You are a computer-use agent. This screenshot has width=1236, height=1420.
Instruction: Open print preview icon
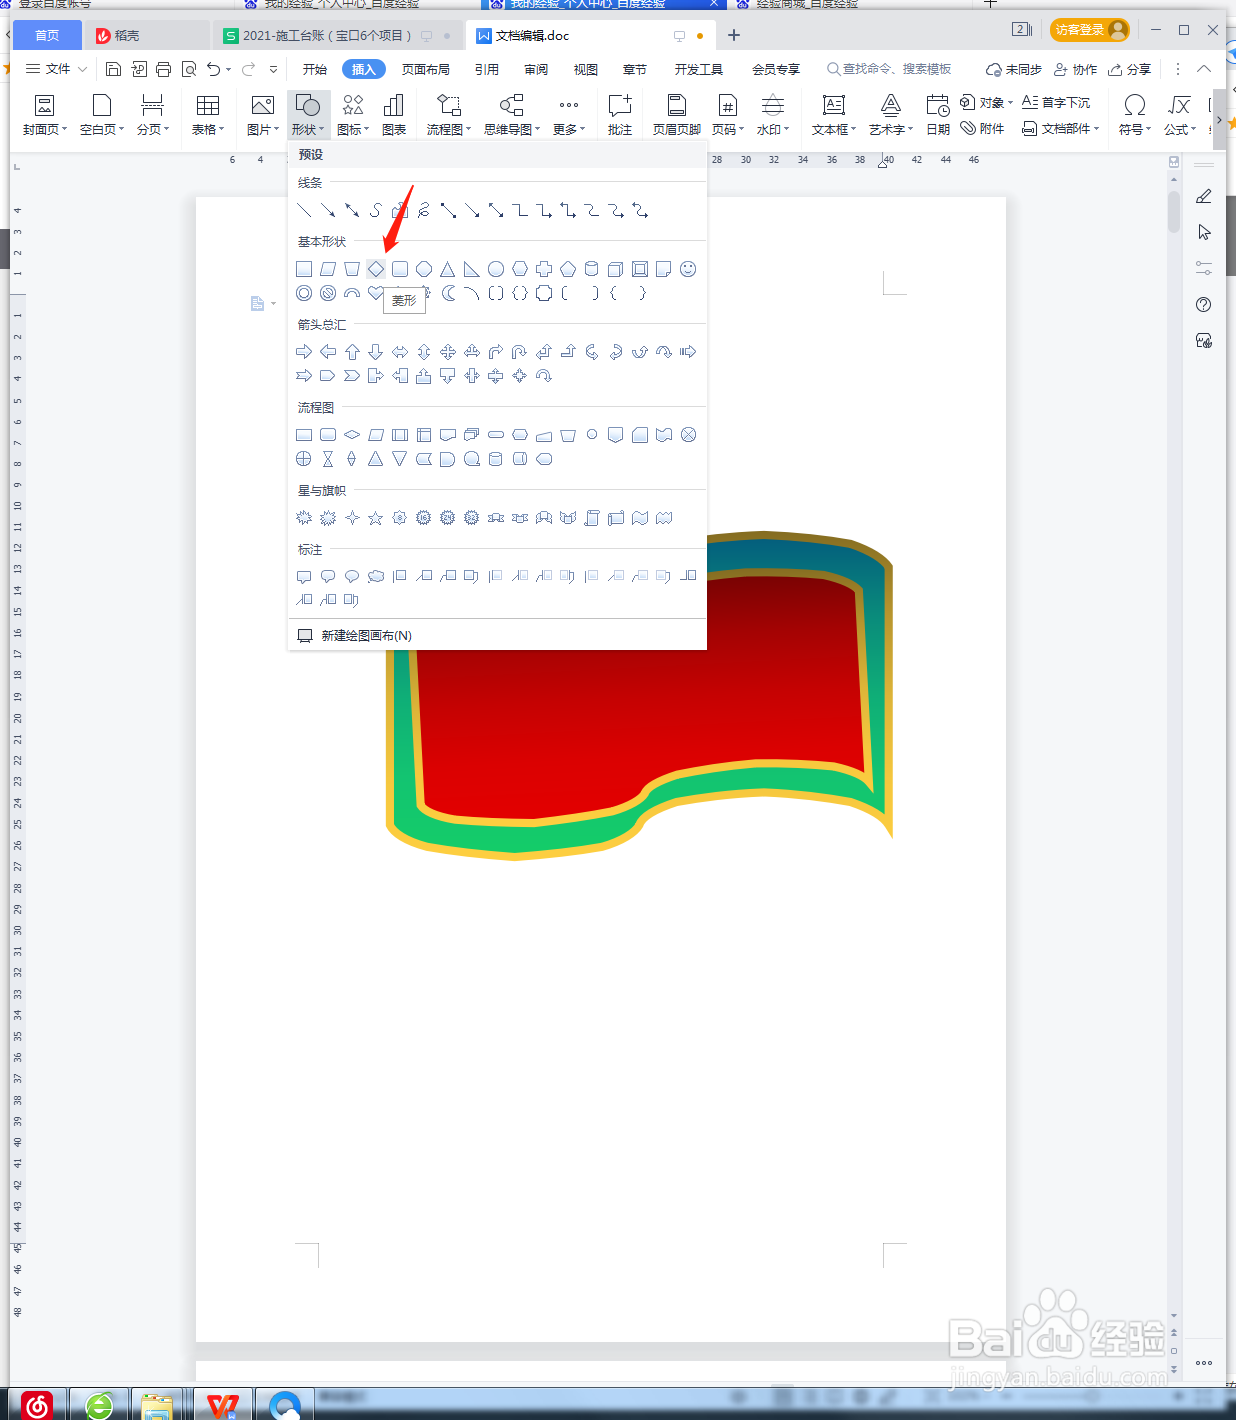[x=188, y=69]
